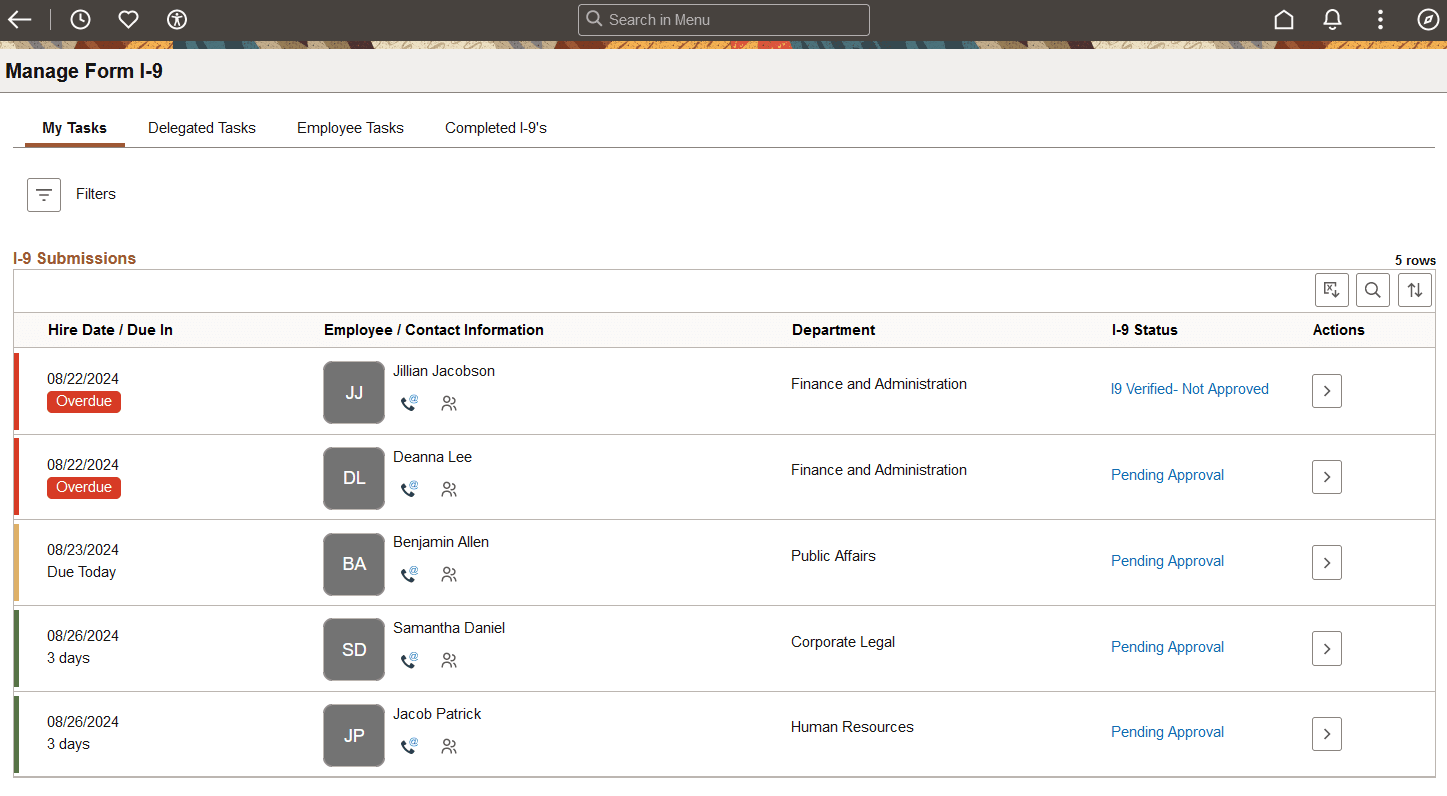Open the Notifications bell
The width and height of the screenshot is (1447, 796).
(1332, 19)
